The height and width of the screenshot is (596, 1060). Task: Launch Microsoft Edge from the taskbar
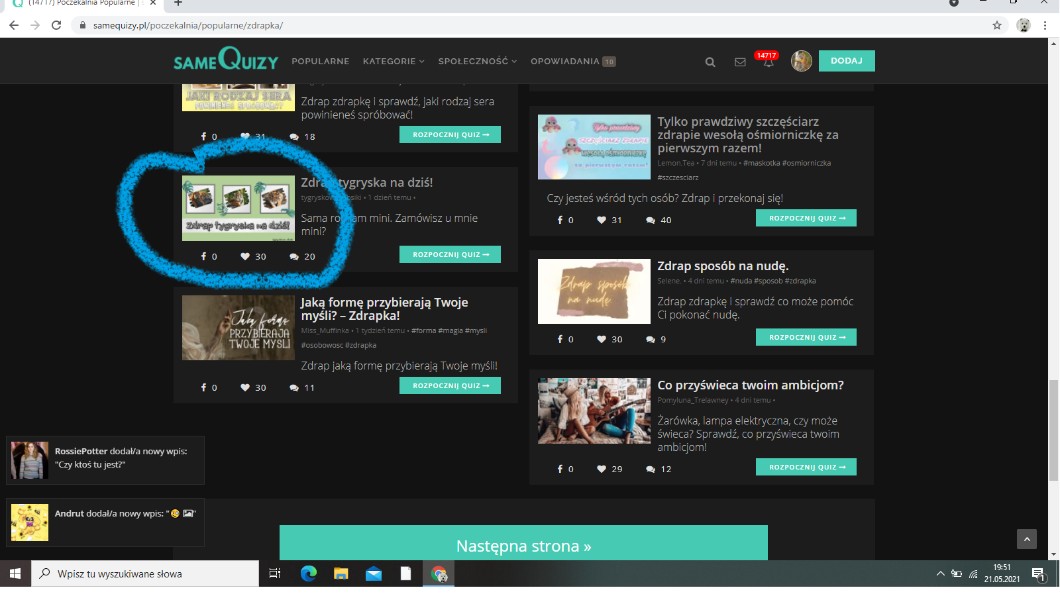[309, 574]
